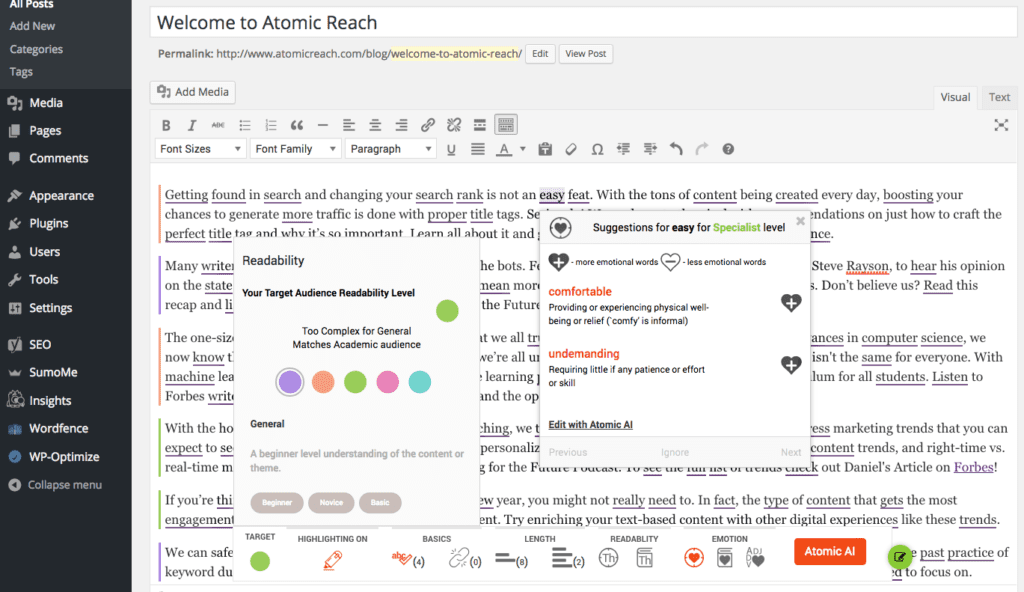Insert a special character (omega icon)

597,149
